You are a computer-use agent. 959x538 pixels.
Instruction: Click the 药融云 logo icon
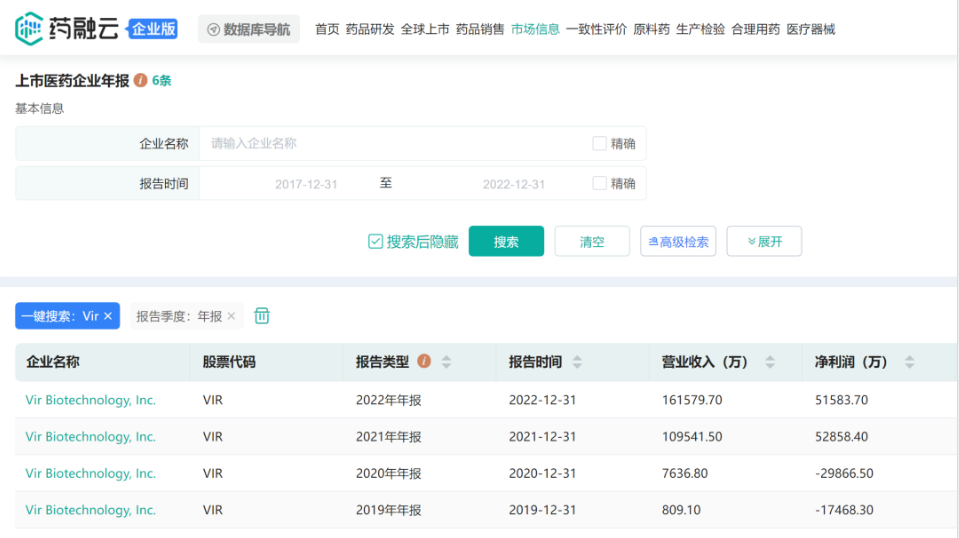(30, 28)
